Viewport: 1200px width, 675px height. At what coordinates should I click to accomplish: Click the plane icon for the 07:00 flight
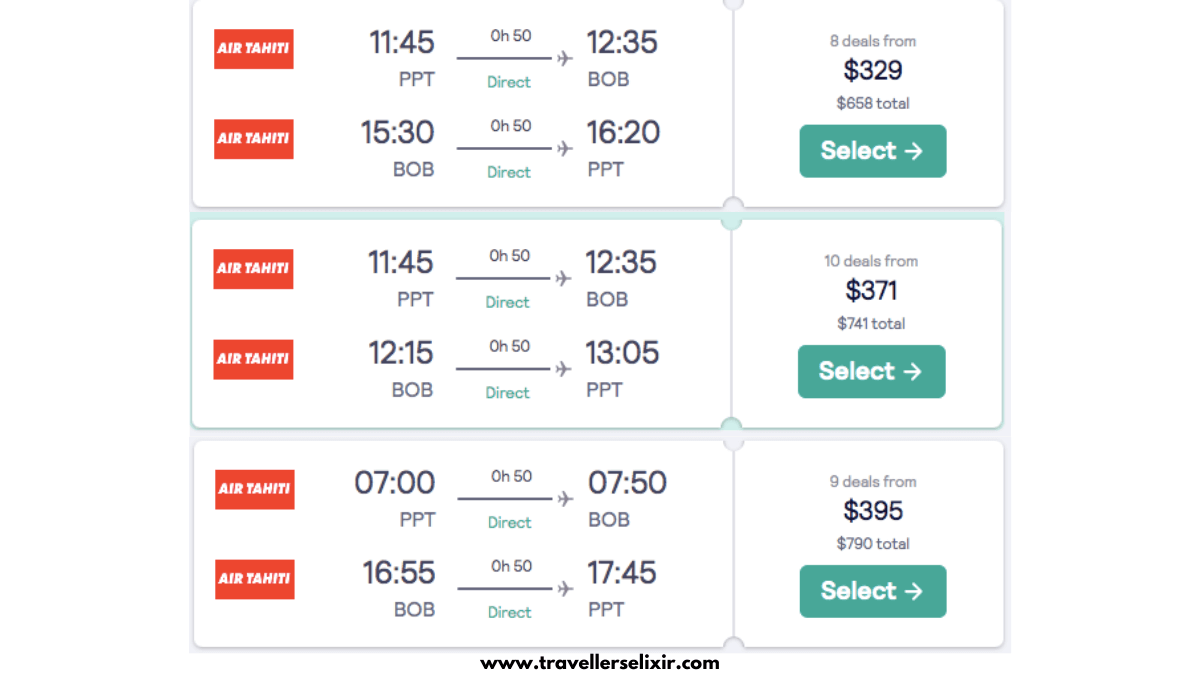[x=565, y=499]
